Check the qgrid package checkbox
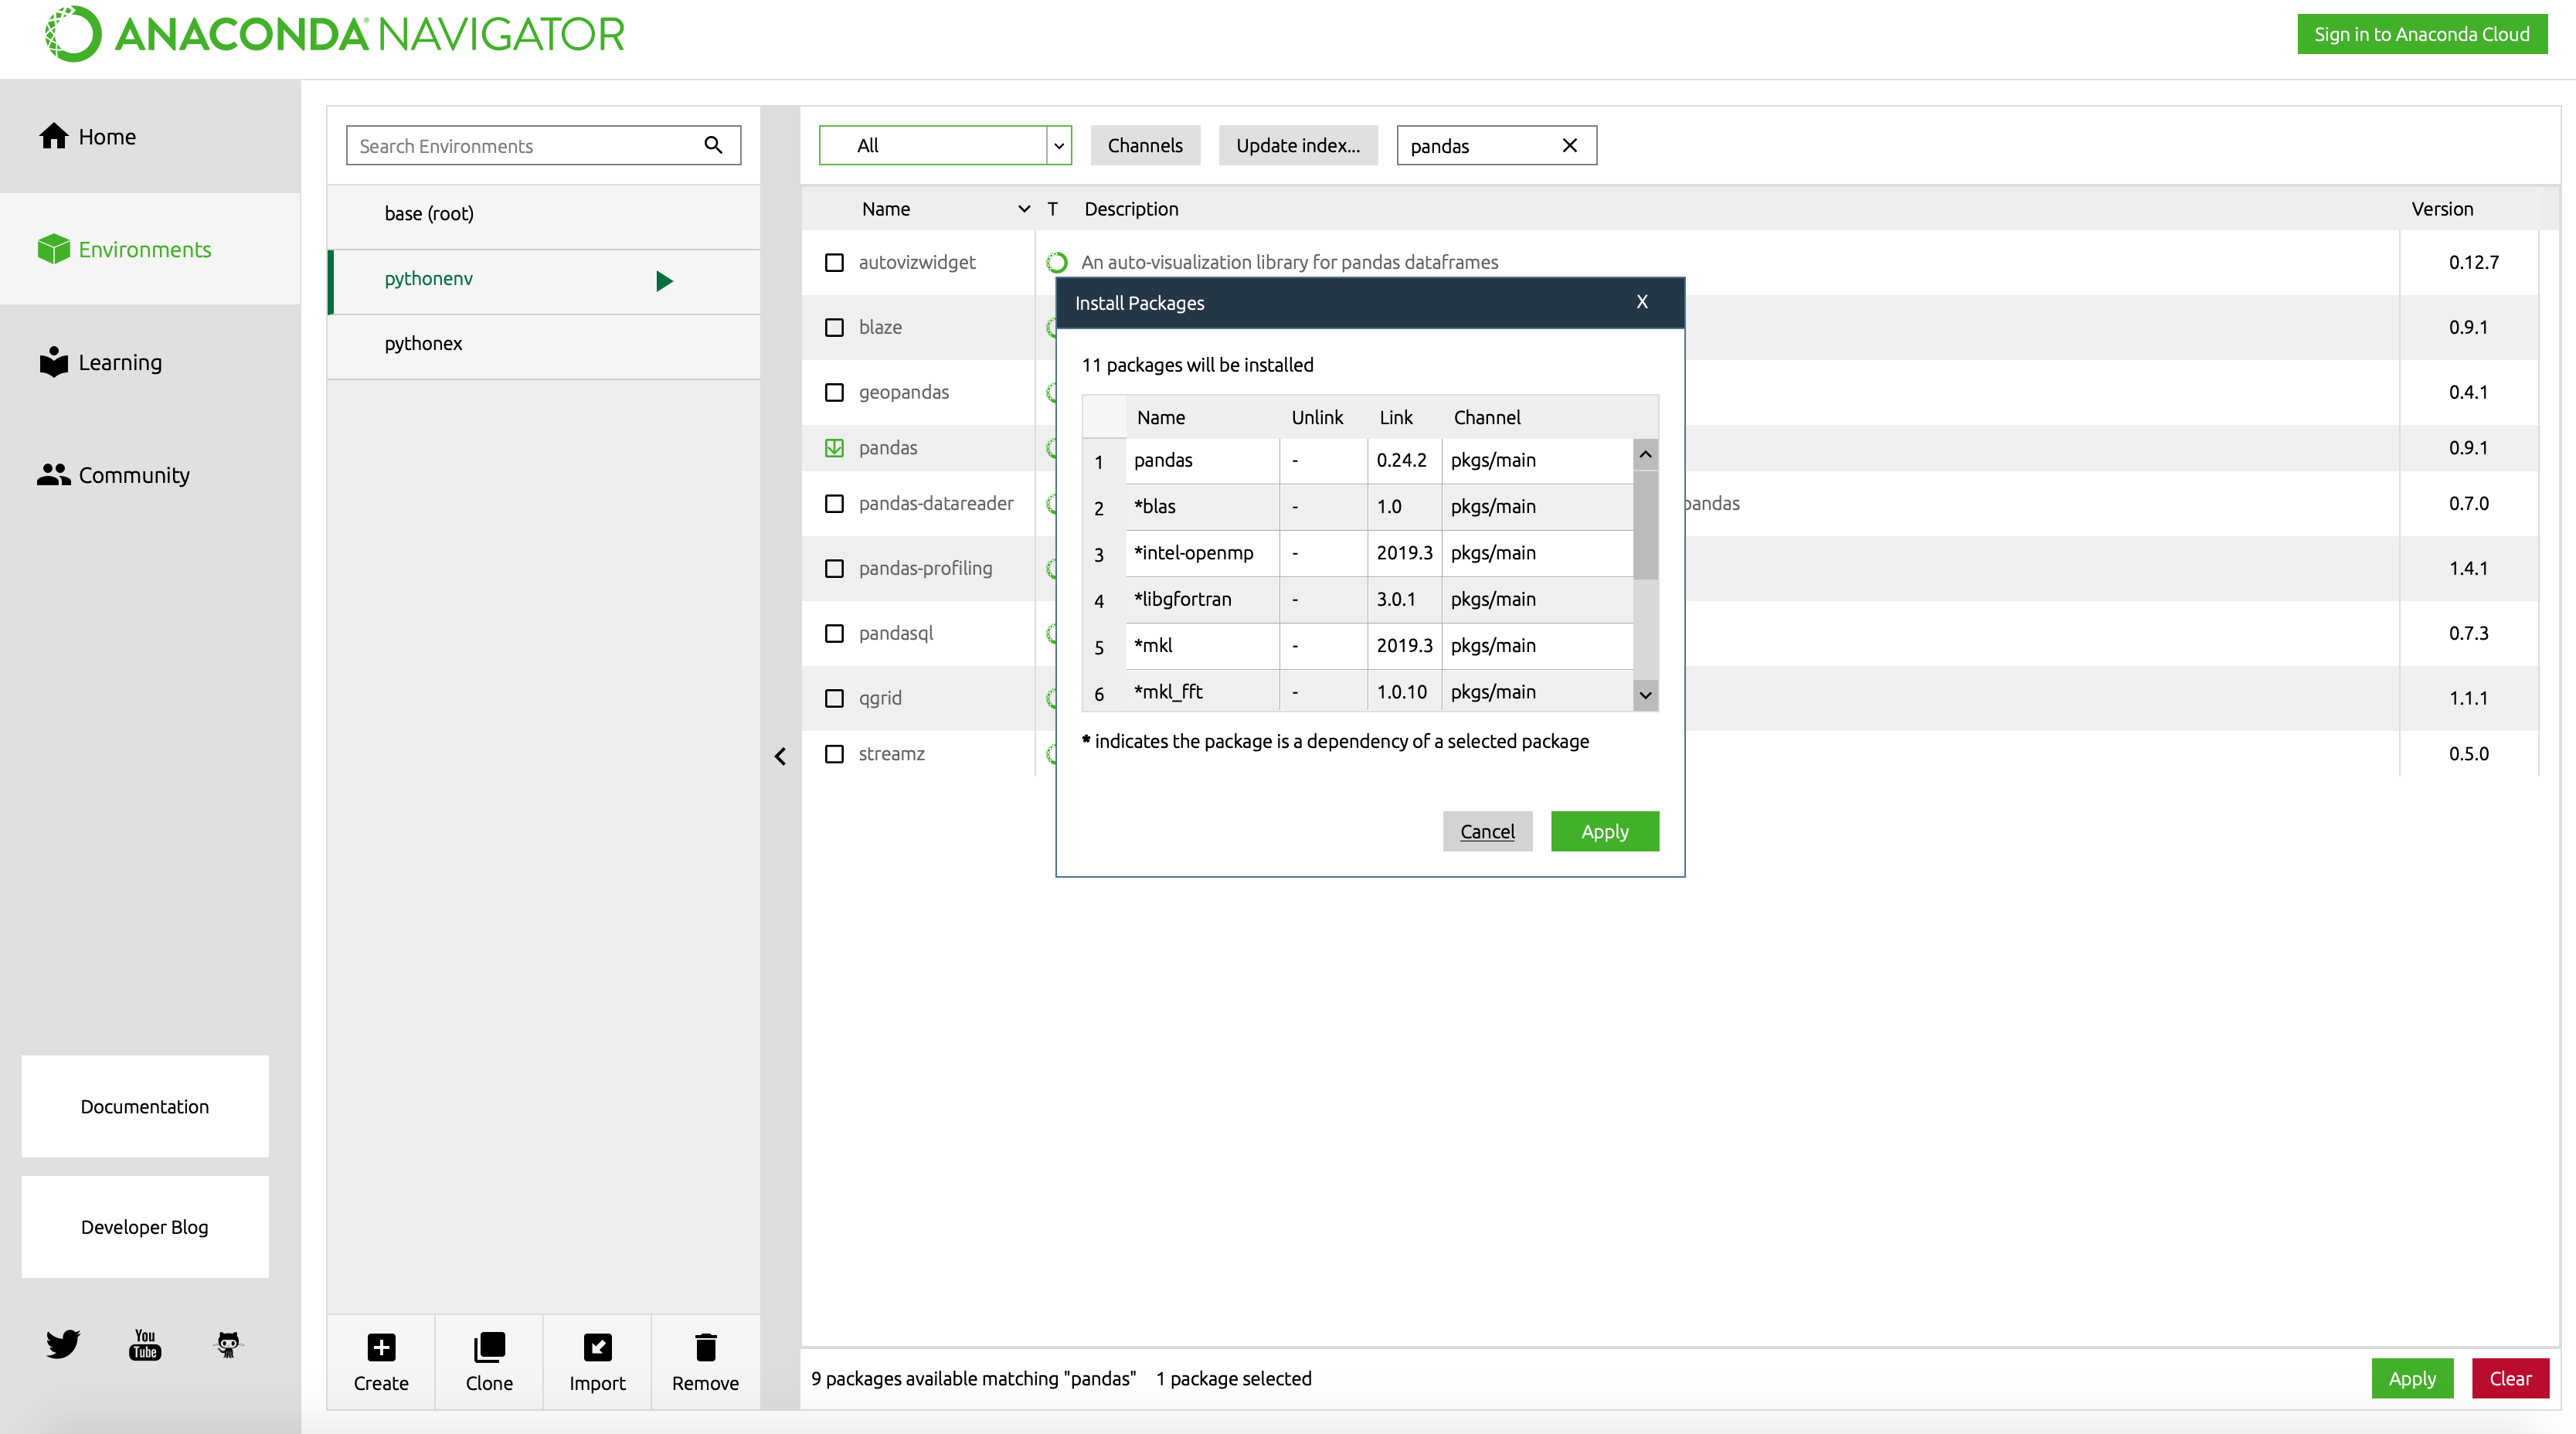The image size is (2576, 1434). click(834, 698)
